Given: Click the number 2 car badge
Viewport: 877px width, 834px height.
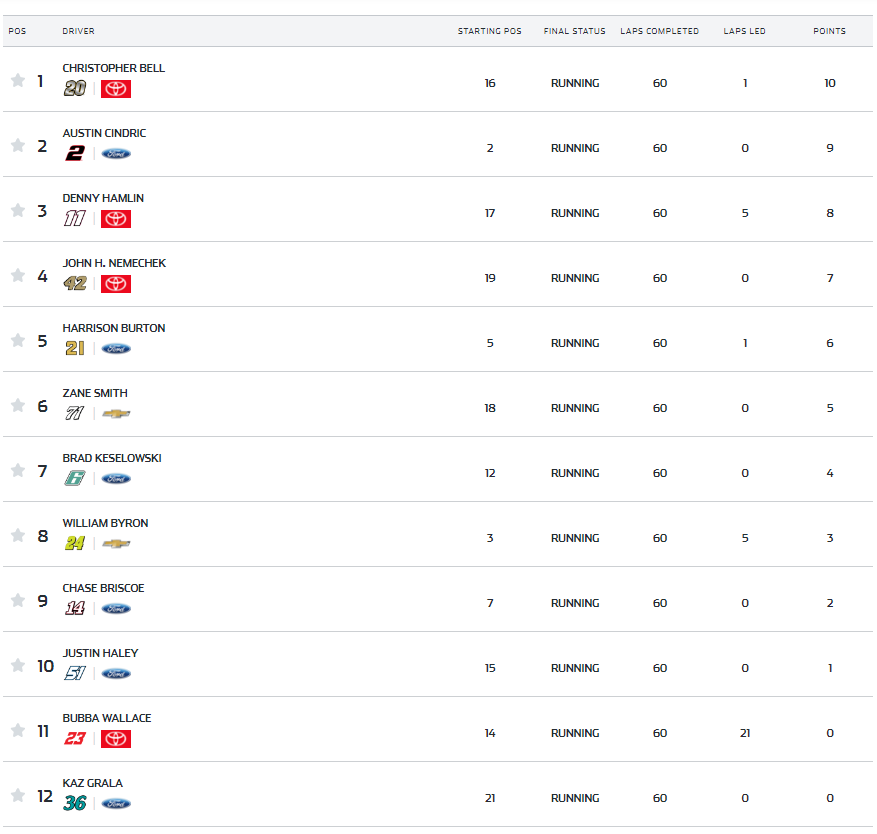Looking at the screenshot, I should point(75,153).
